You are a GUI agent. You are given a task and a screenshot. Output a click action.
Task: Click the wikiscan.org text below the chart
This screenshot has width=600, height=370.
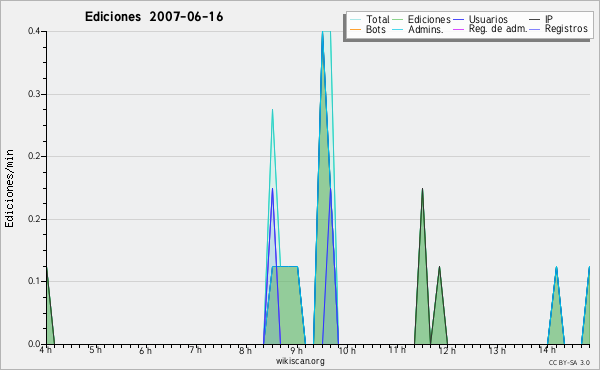tap(300, 361)
